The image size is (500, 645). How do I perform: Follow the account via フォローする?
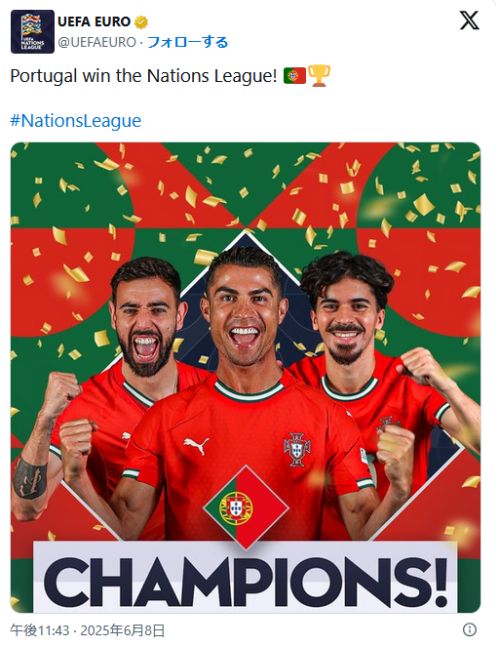click(x=188, y=42)
